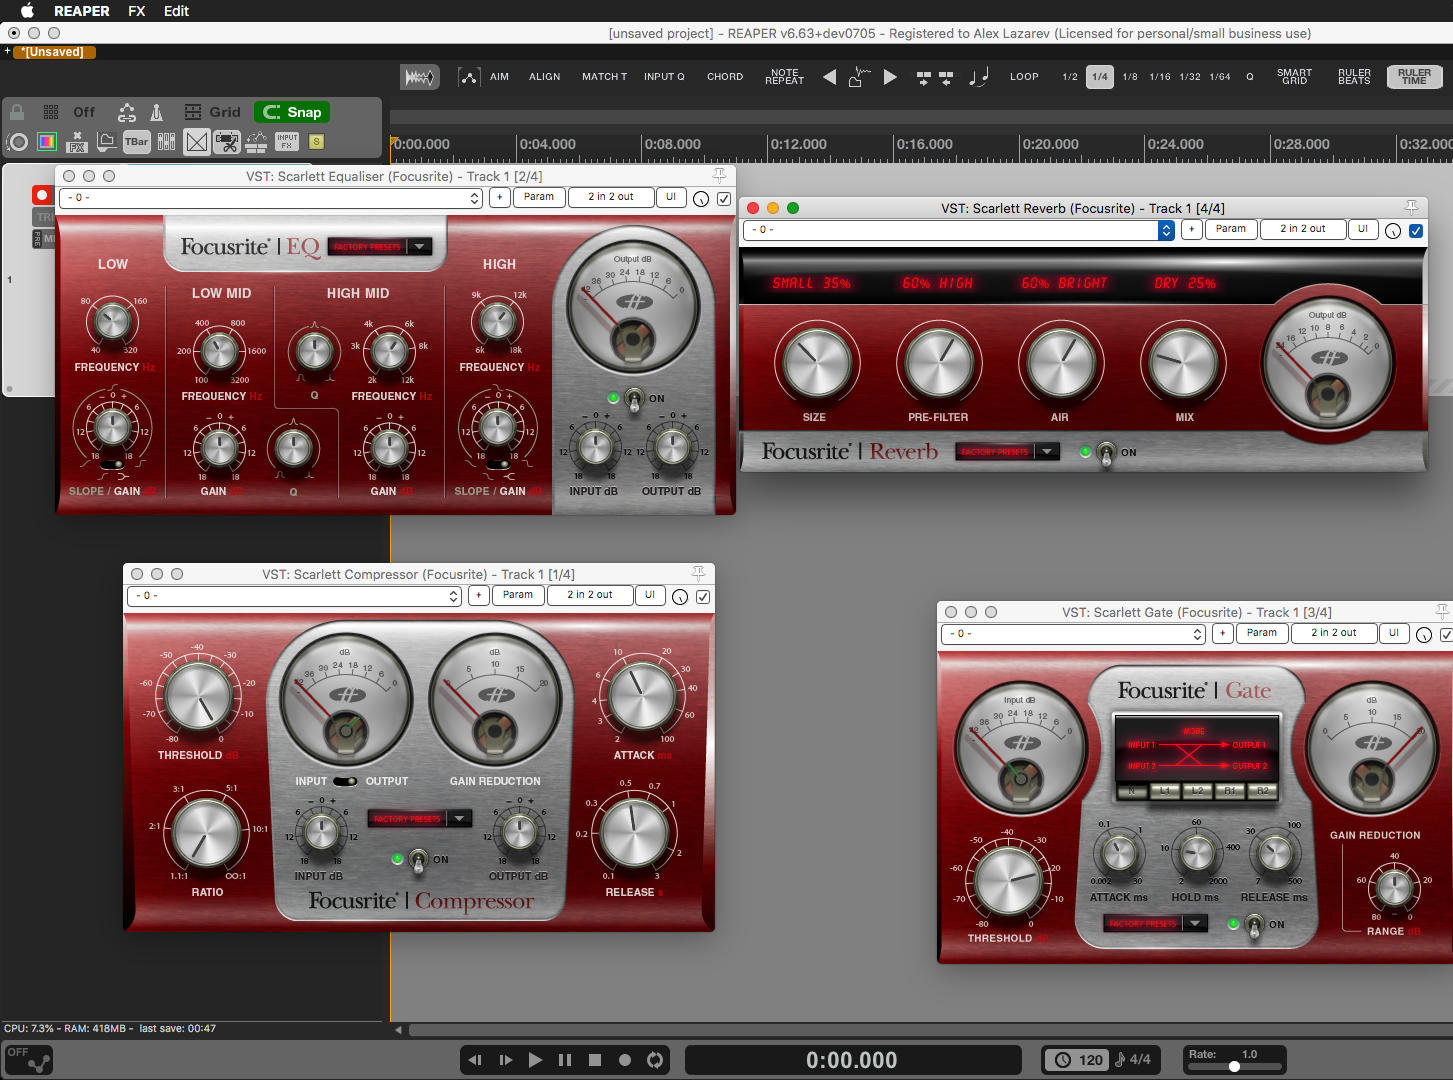Click the Record button in the transport

(x=625, y=1060)
